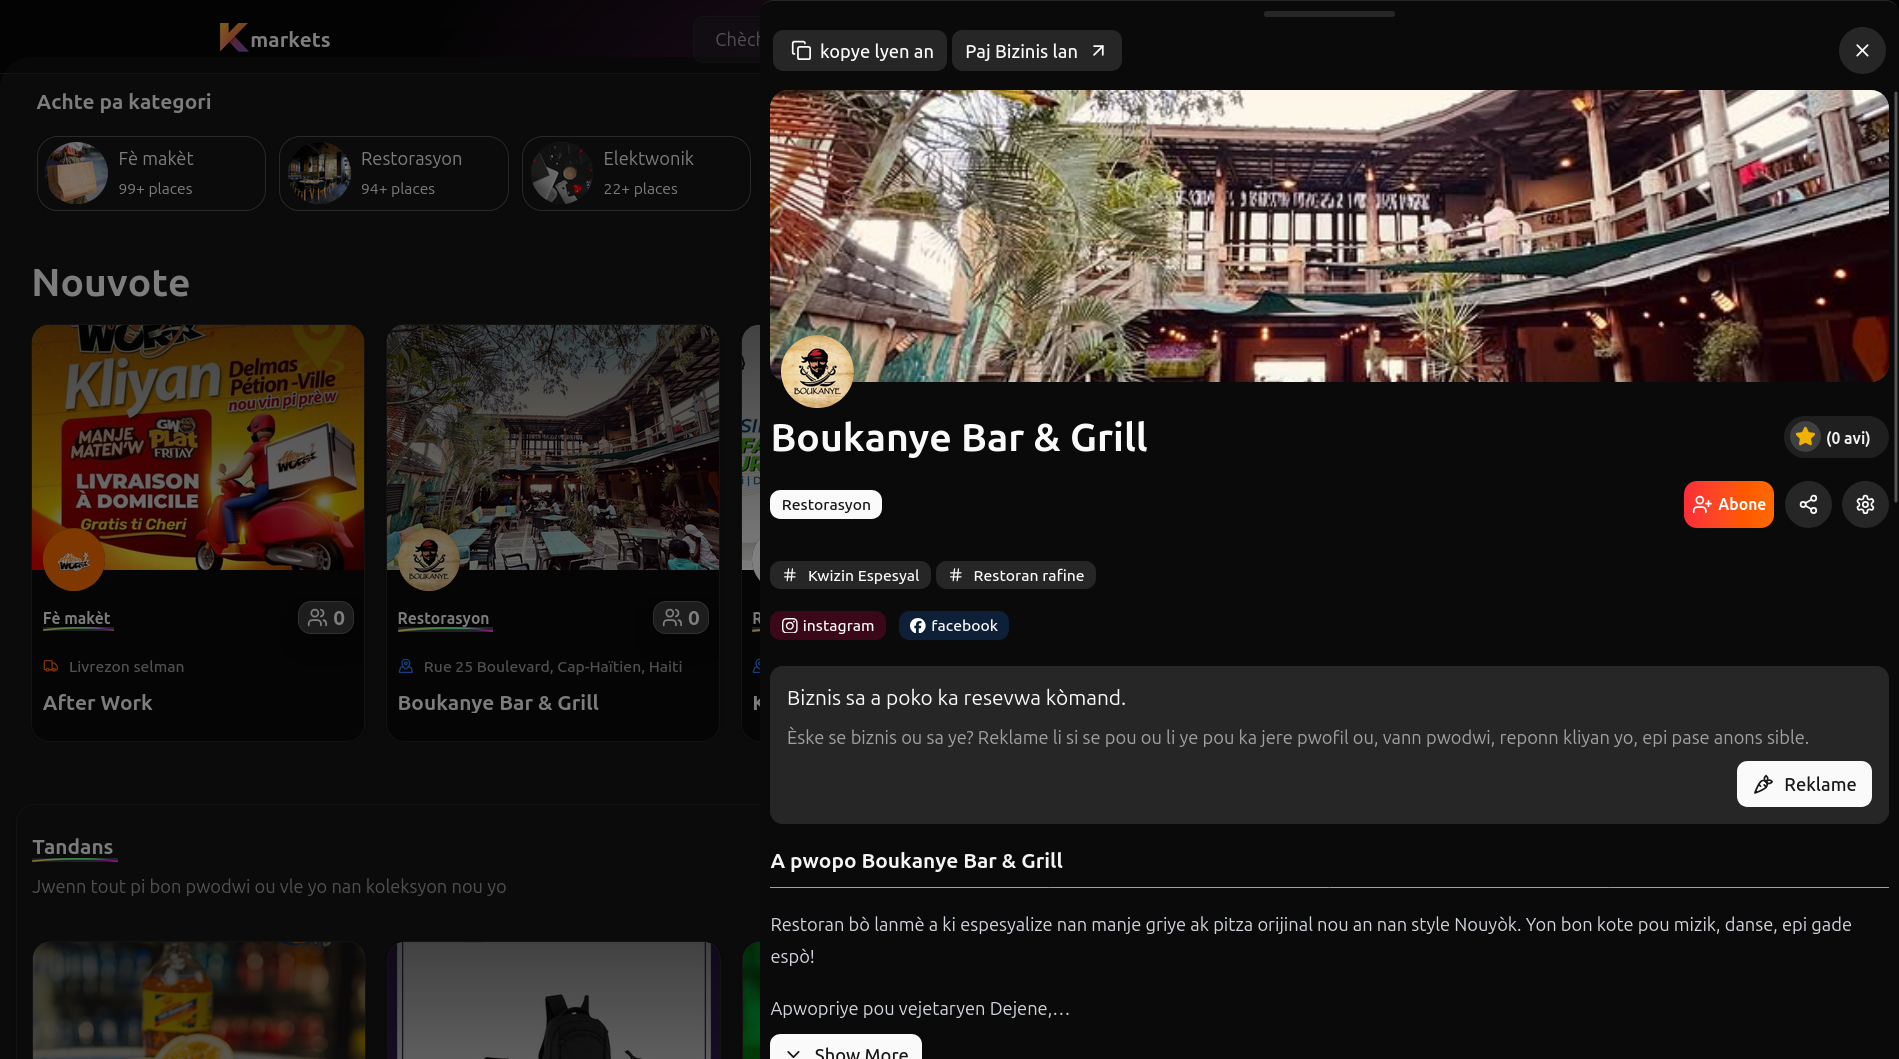The width and height of the screenshot is (1899, 1059).
Task: Click the Boukanye pirate logo avatar
Action: (x=817, y=371)
